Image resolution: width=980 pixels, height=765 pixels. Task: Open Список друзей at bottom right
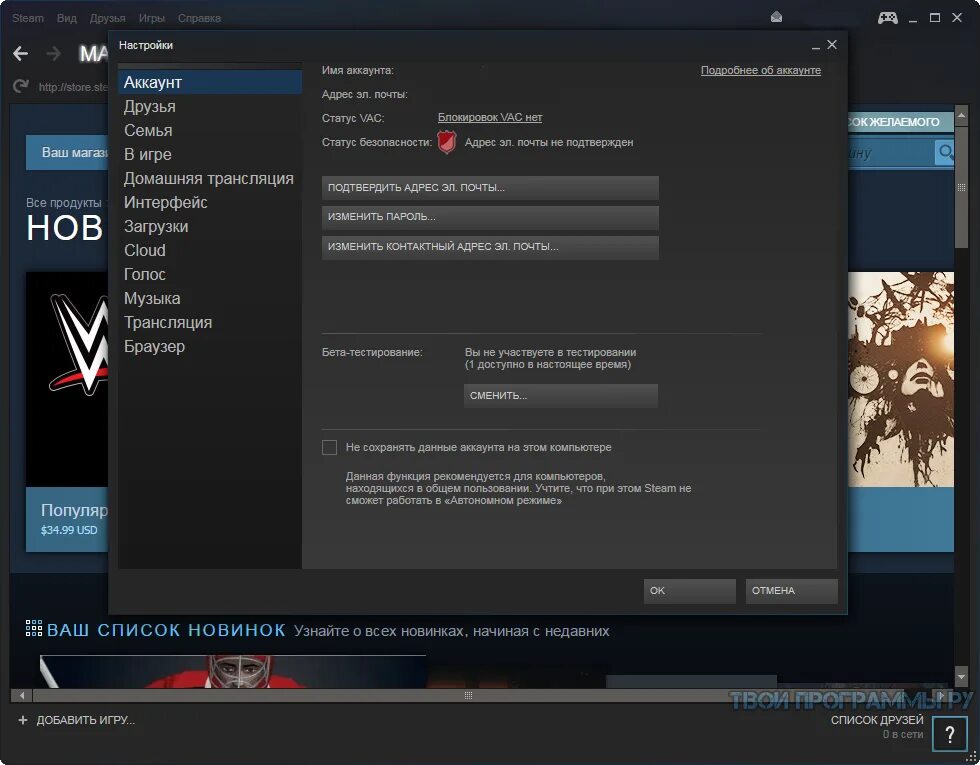tap(877, 720)
